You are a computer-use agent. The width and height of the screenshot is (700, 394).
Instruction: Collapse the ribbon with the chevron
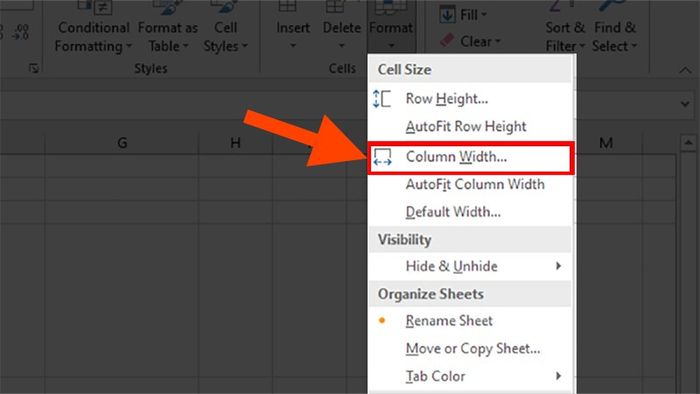[x=685, y=70]
